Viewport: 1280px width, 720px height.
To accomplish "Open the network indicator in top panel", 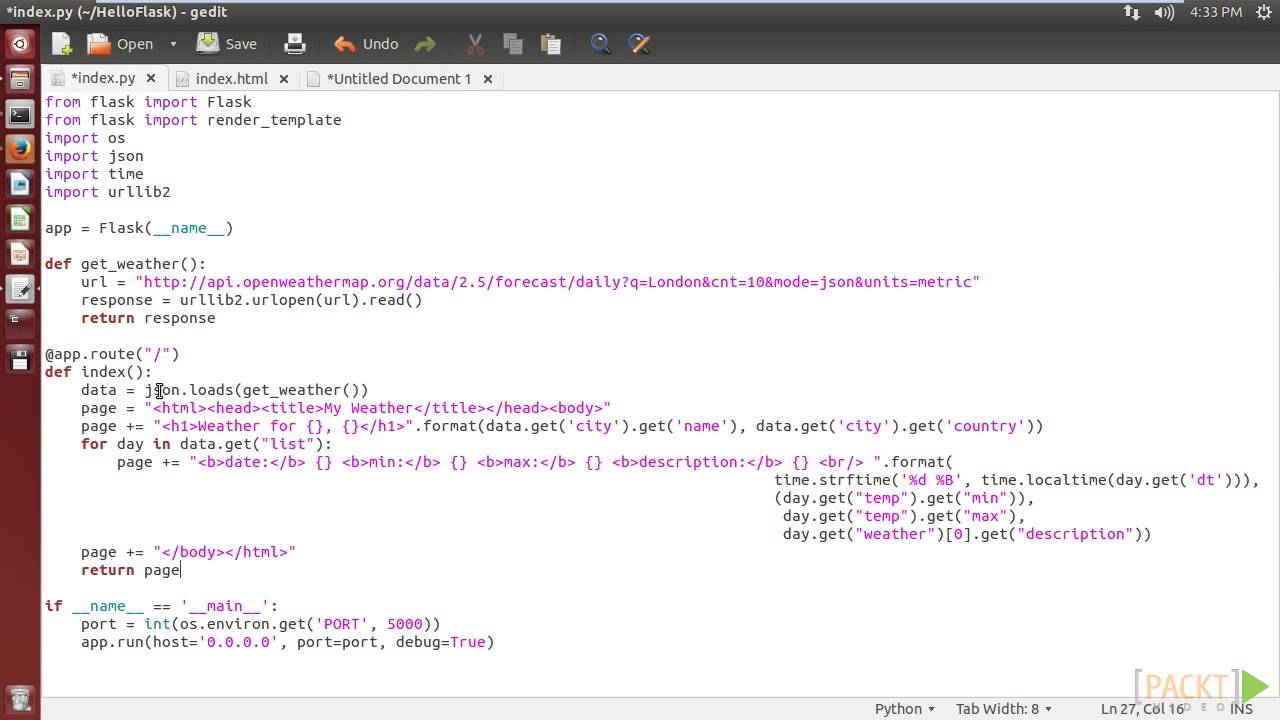I will 1131,13.
